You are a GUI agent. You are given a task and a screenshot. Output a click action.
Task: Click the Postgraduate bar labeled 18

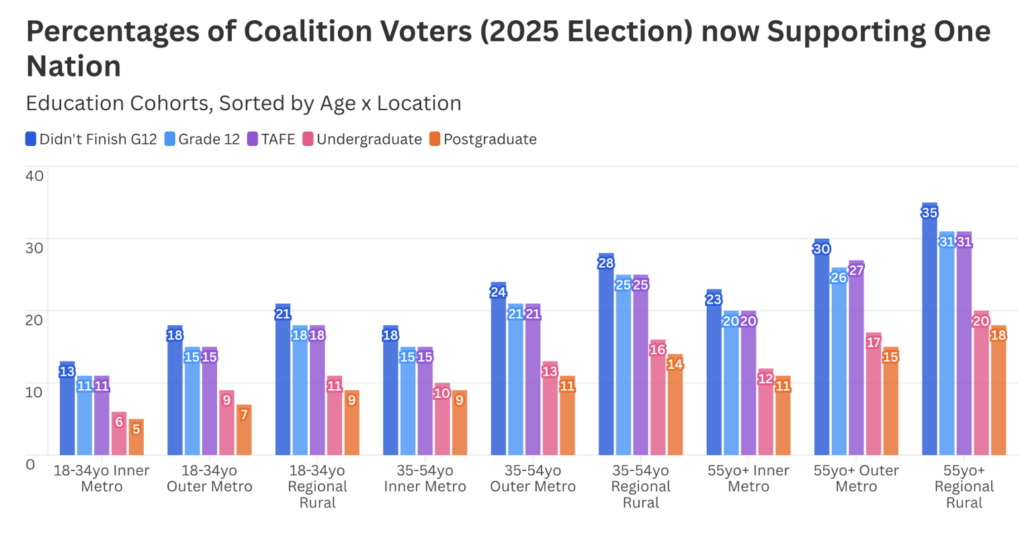click(998, 390)
